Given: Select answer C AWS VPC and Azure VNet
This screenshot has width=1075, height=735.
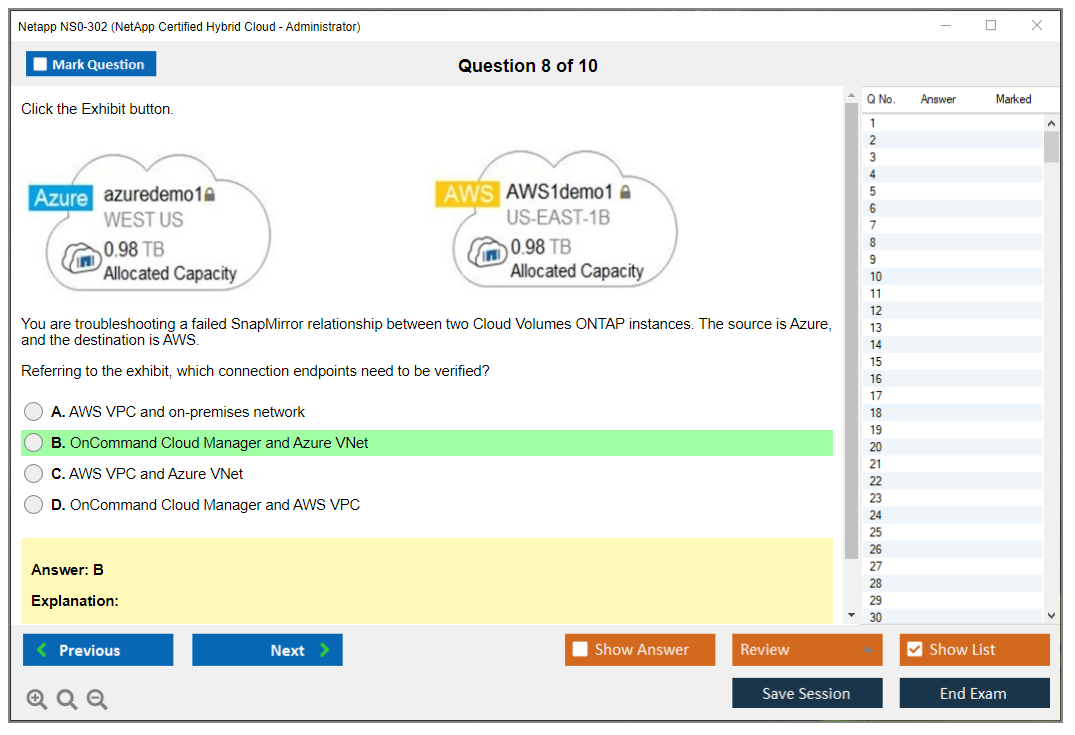Looking at the screenshot, I should (34, 474).
